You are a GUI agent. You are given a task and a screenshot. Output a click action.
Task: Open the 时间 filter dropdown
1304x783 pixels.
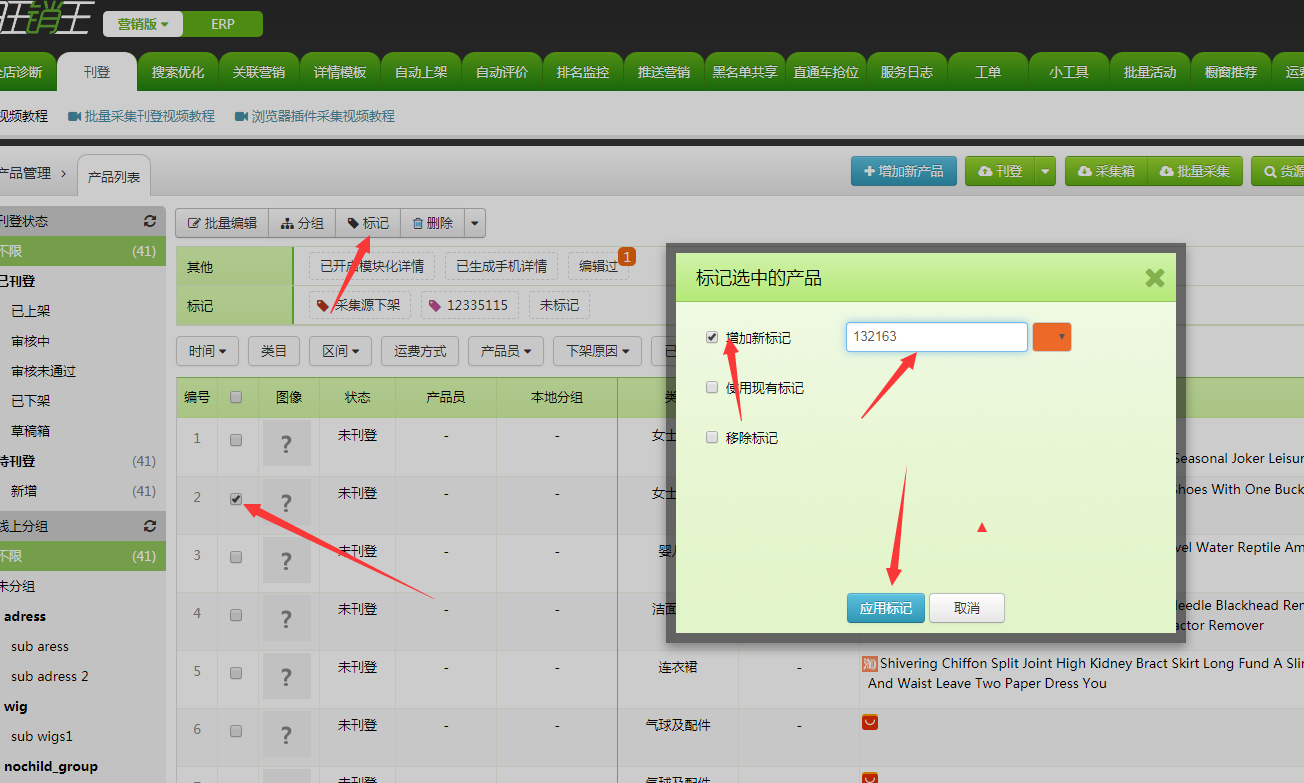(207, 351)
